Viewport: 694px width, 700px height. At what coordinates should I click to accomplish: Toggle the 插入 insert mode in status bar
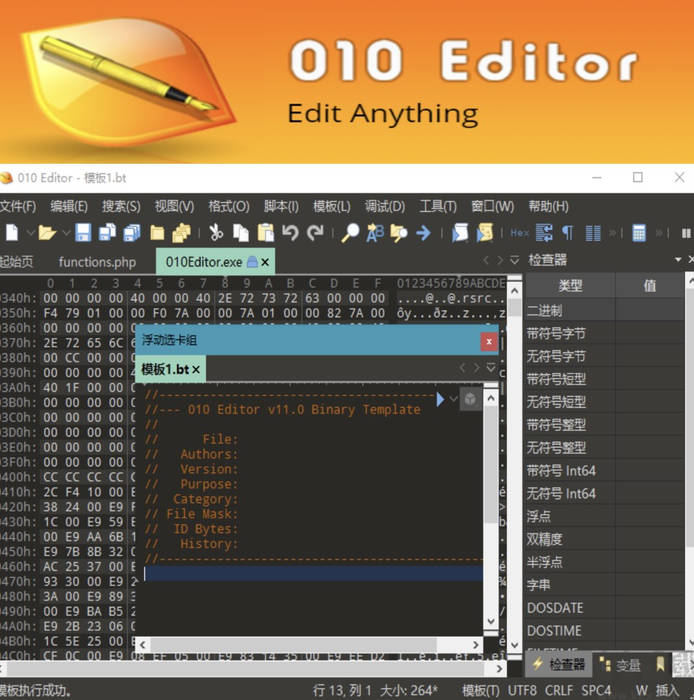coord(667,690)
